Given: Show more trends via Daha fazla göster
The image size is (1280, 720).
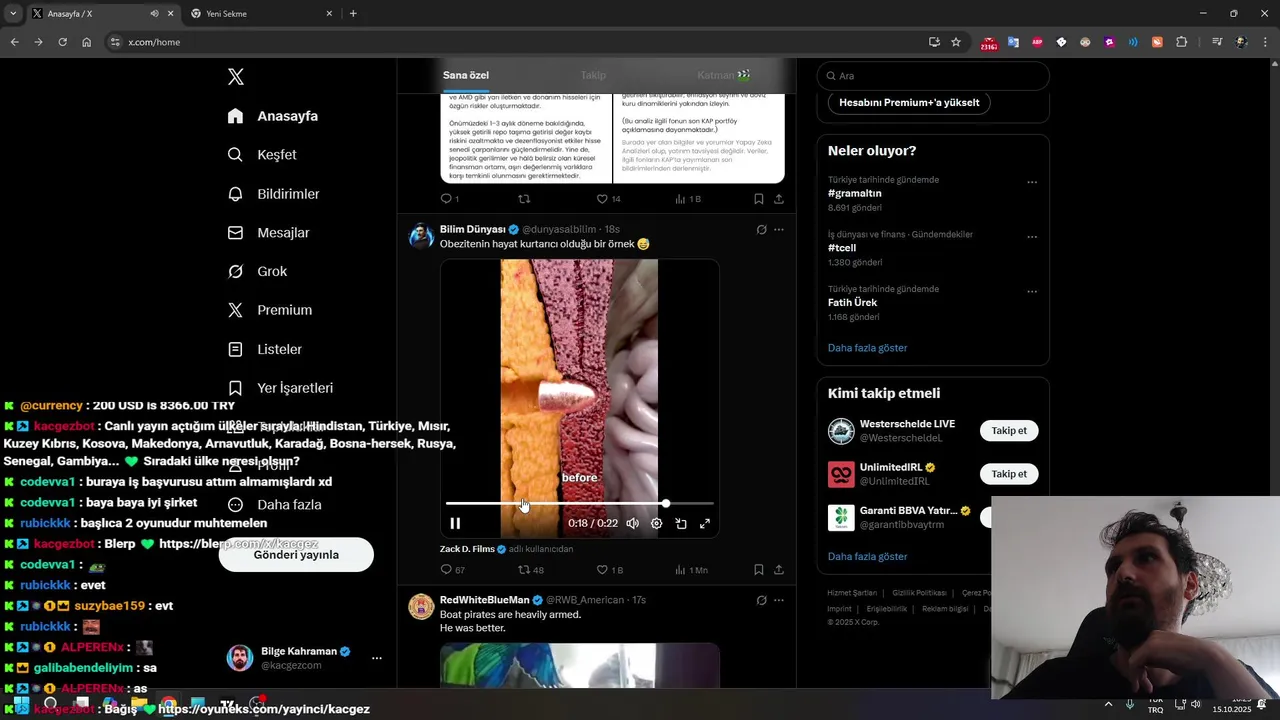Looking at the screenshot, I should pyautogui.click(x=867, y=348).
